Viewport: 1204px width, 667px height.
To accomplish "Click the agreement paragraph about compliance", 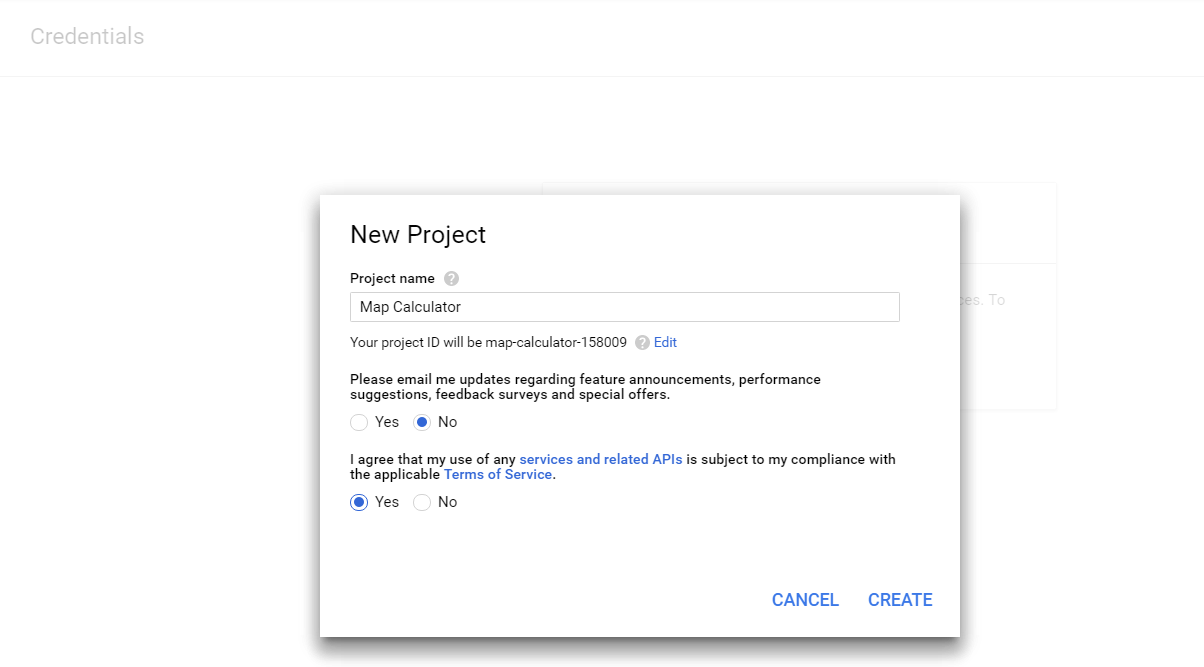I will 623,467.
